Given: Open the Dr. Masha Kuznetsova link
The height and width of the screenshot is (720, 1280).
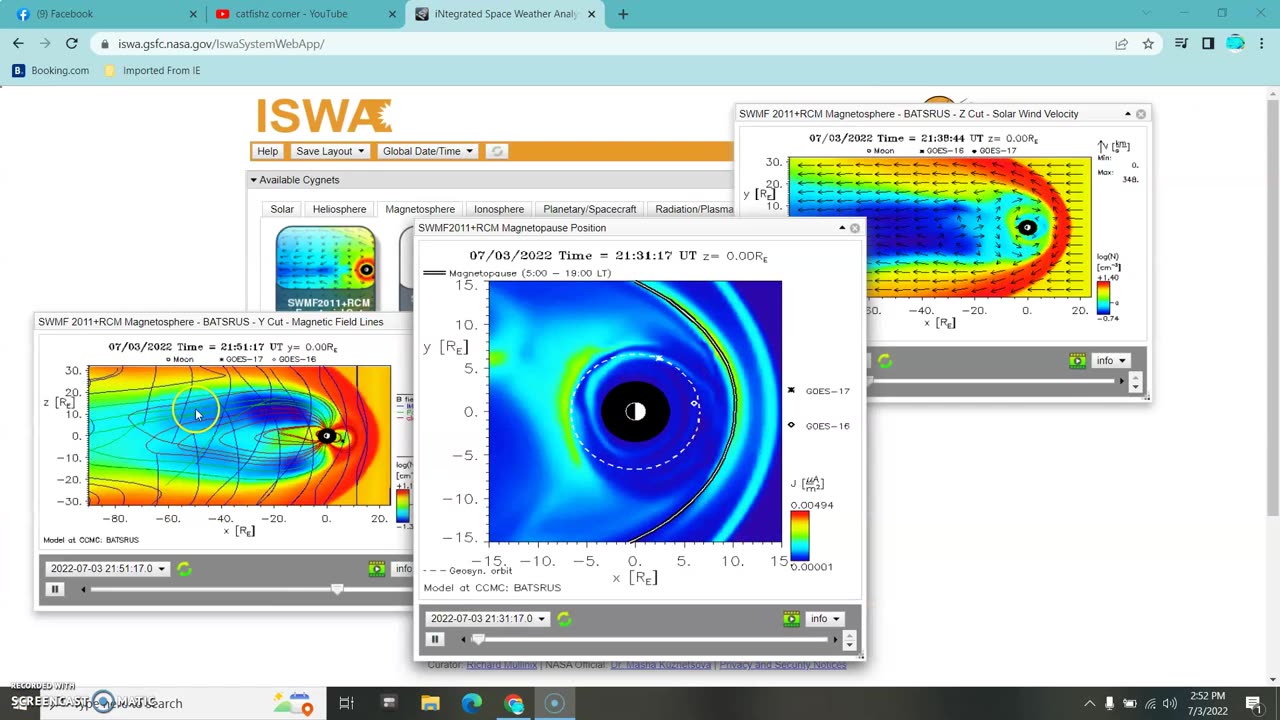Looking at the screenshot, I should [660, 665].
